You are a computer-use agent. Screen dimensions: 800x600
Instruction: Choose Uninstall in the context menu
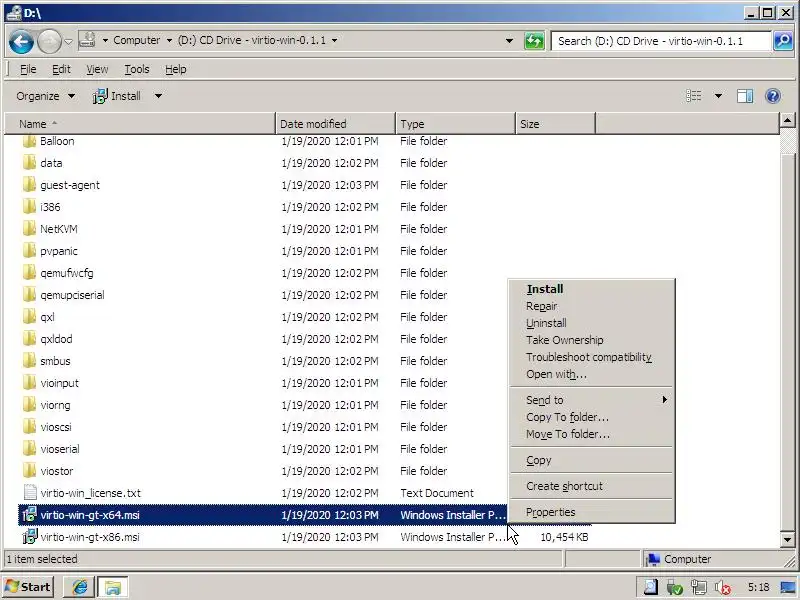pyautogui.click(x=592, y=323)
